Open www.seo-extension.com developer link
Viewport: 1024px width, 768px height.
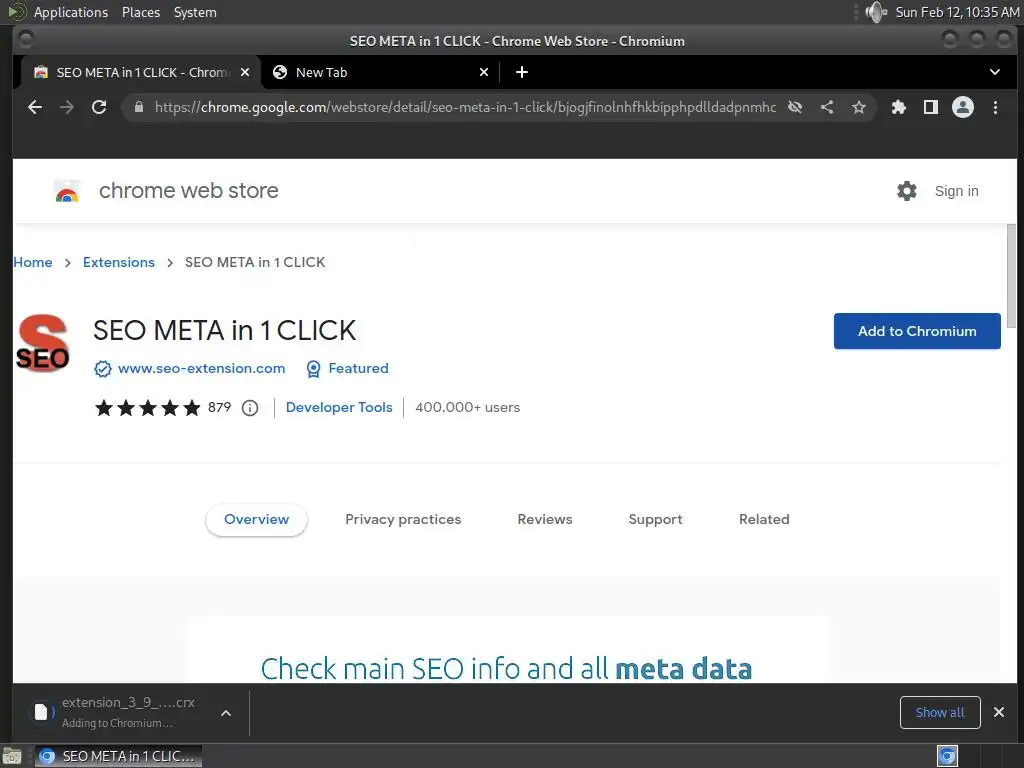pyautogui.click(x=201, y=368)
